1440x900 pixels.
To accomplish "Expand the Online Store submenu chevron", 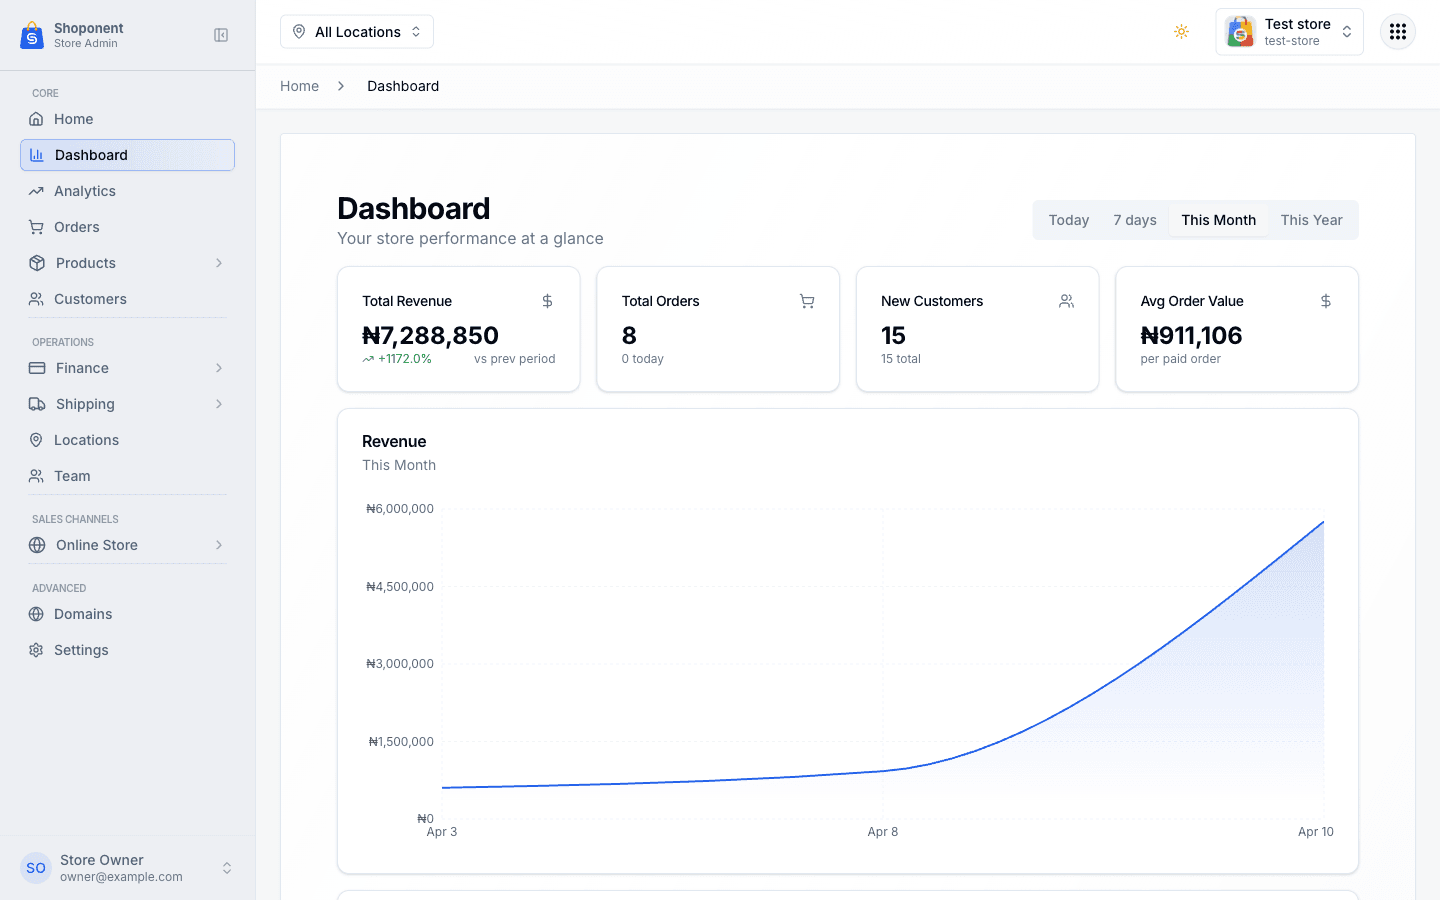I will pyautogui.click(x=219, y=545).
